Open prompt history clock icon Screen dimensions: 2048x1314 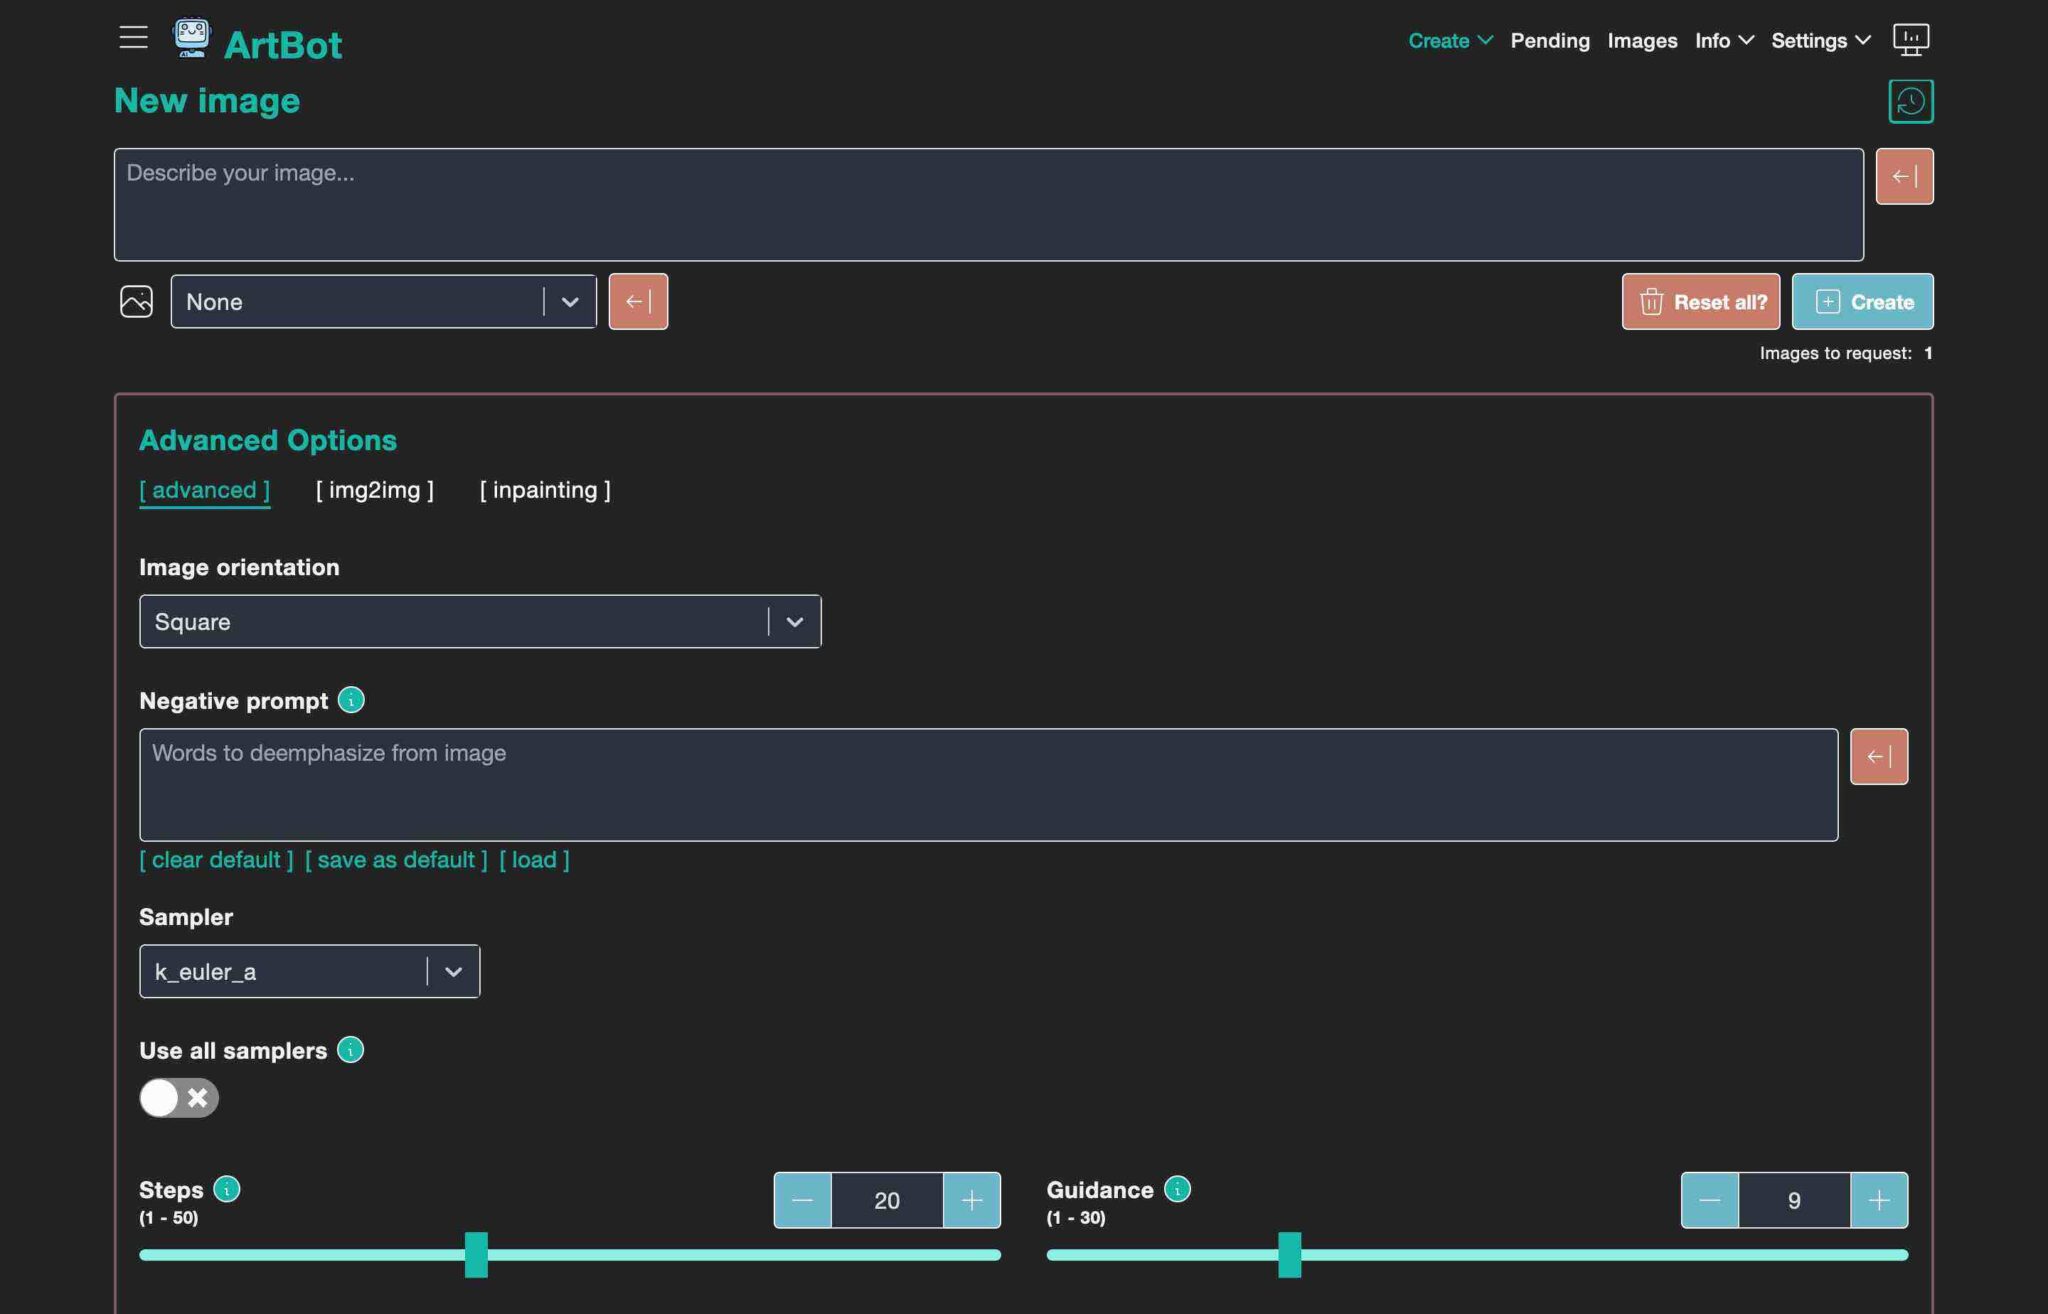pos(1910,101)
